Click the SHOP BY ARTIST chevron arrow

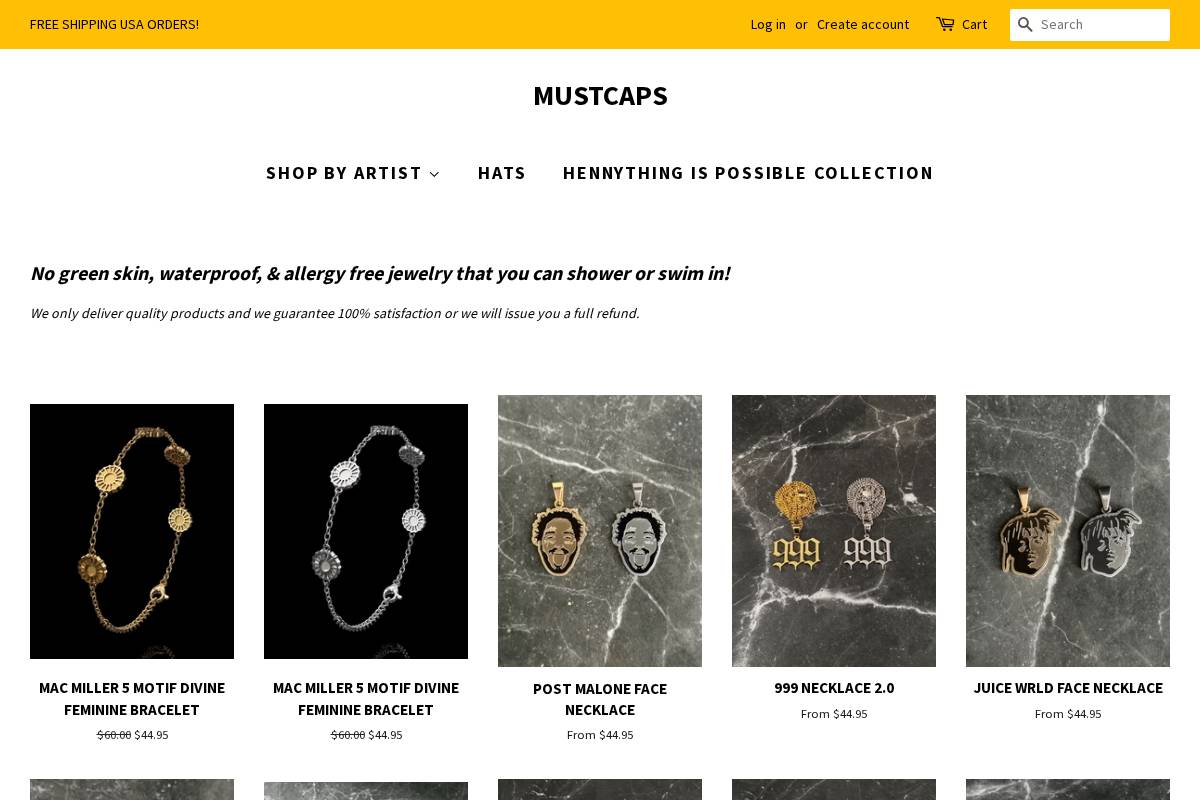(434, 173)
